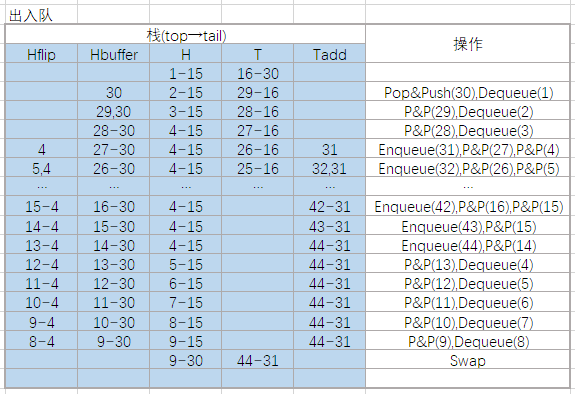This screenshot has height=394, width=575.
Task: Click the cell containing 32,31
Action: tap(330, 168)
